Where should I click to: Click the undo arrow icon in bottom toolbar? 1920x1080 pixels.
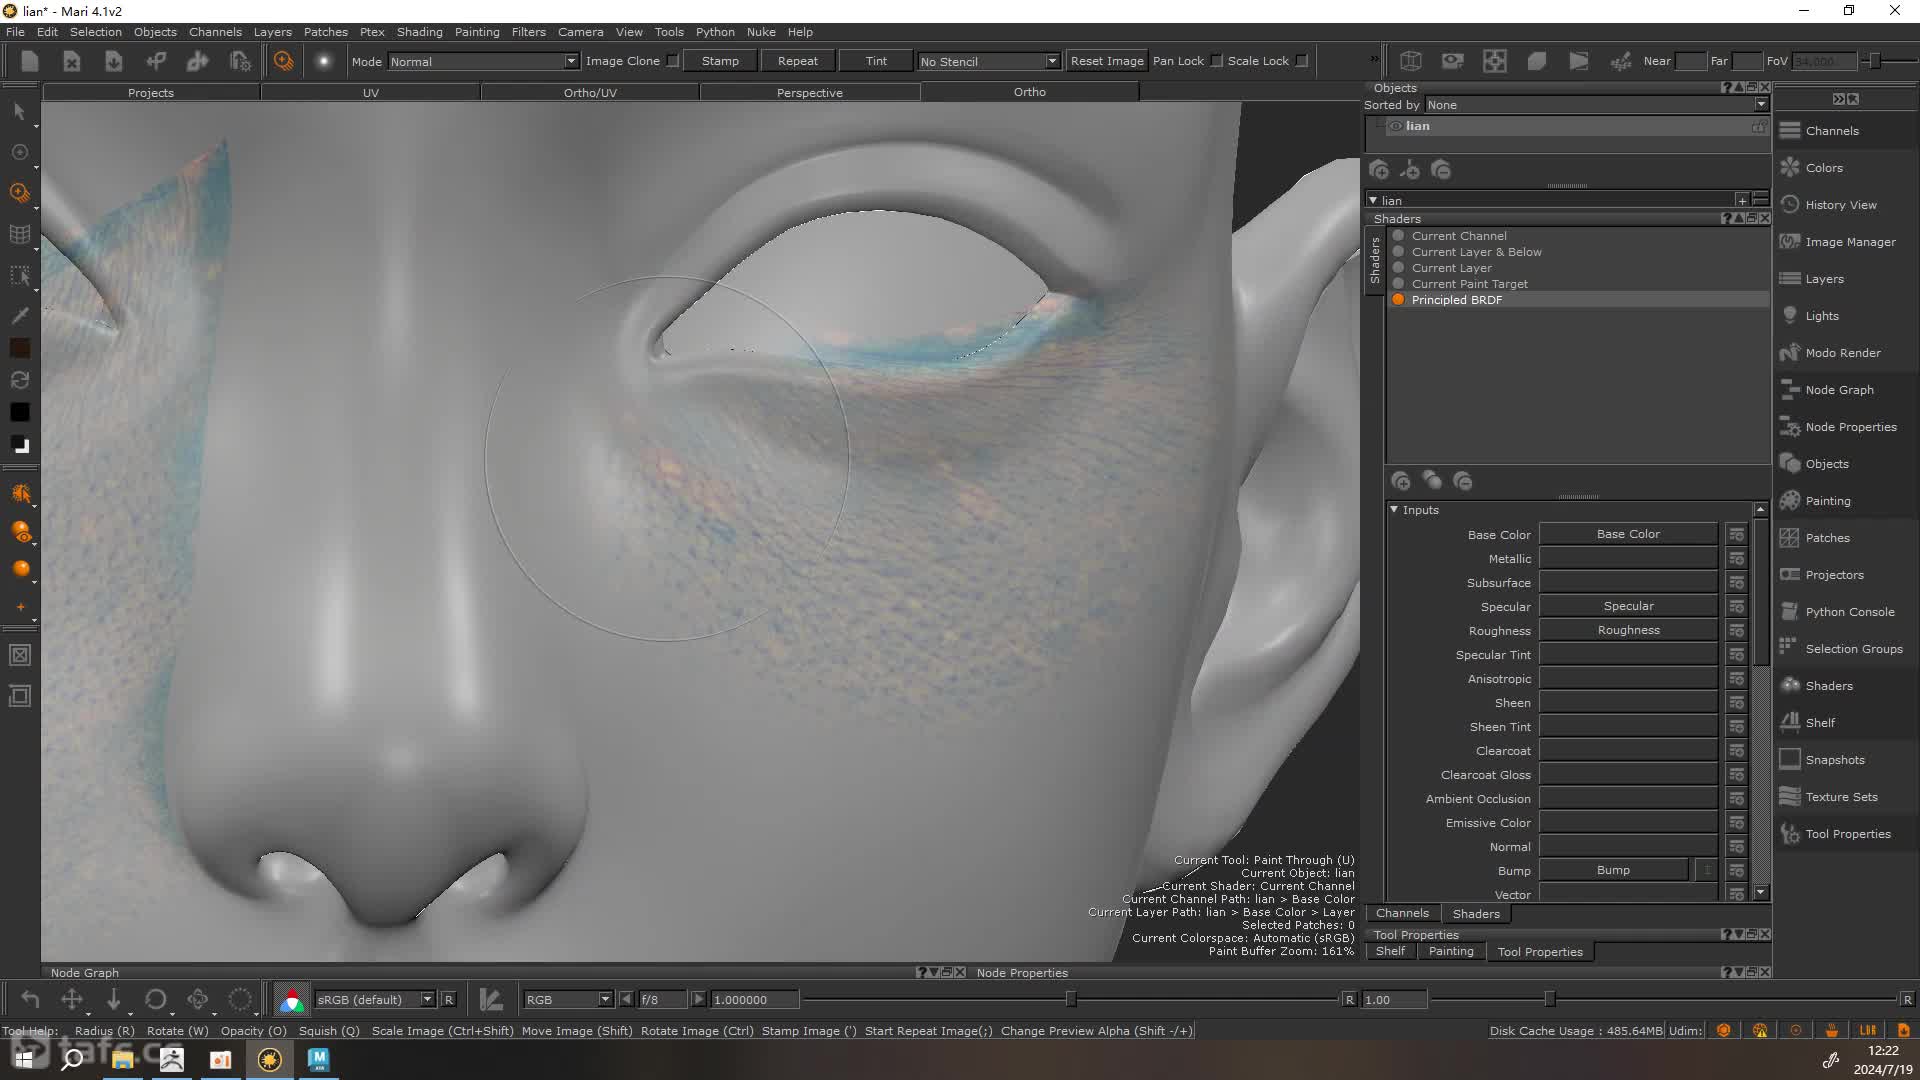coord(30,999)
